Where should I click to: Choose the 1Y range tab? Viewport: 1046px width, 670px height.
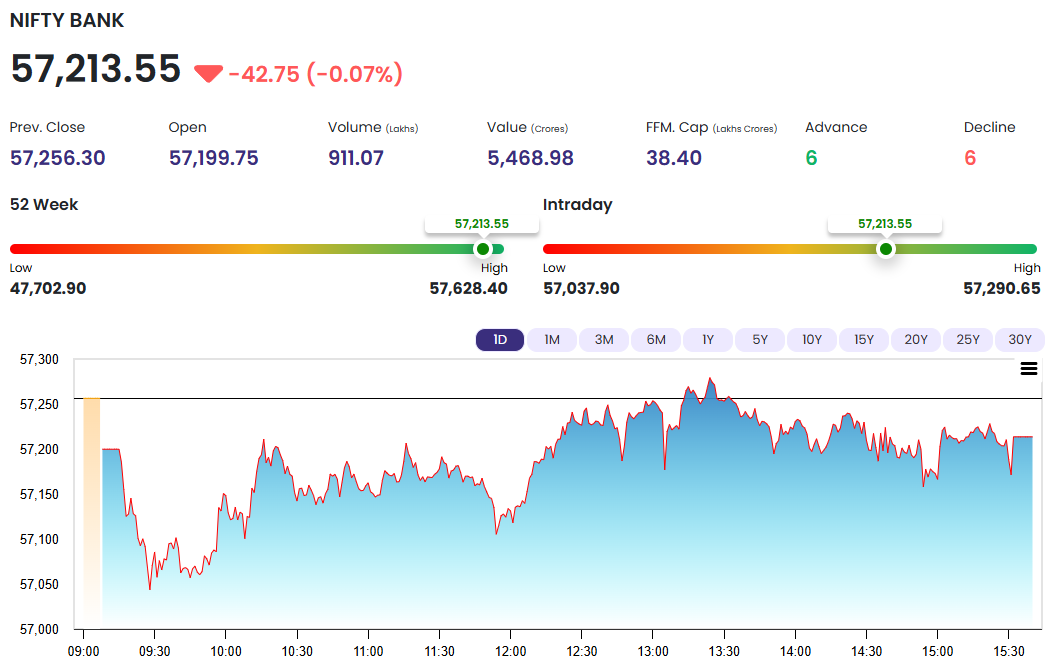[x=708, y=340]
